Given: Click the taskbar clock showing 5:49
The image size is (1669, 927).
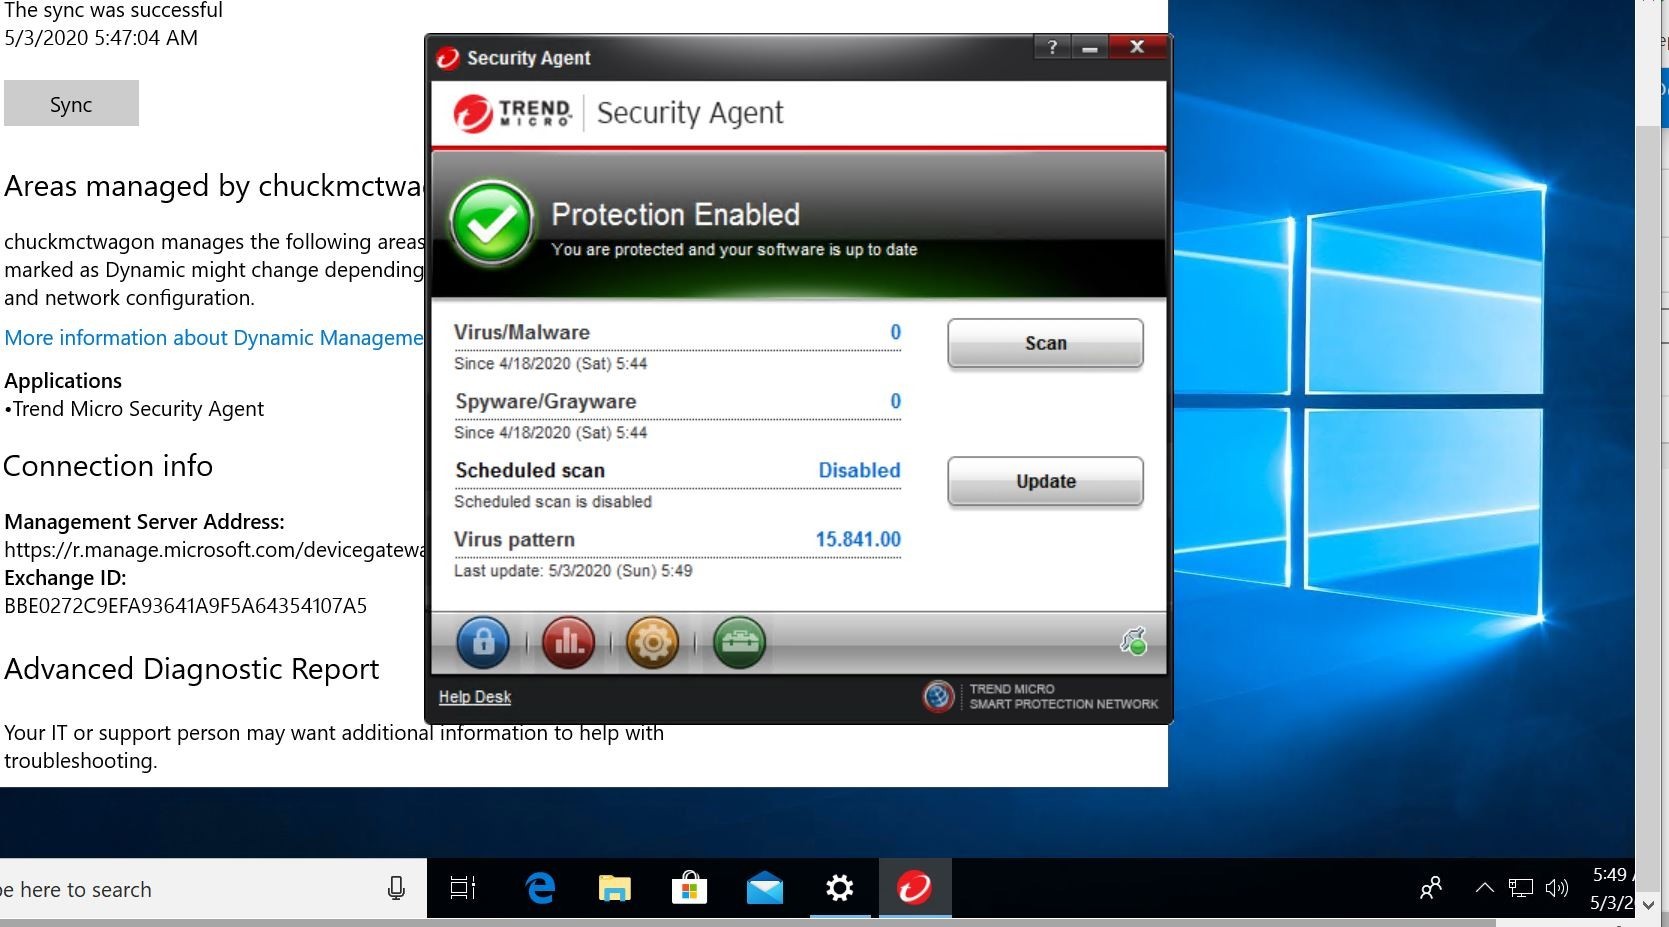Looking at the screenshot, I should point(1611,888).
